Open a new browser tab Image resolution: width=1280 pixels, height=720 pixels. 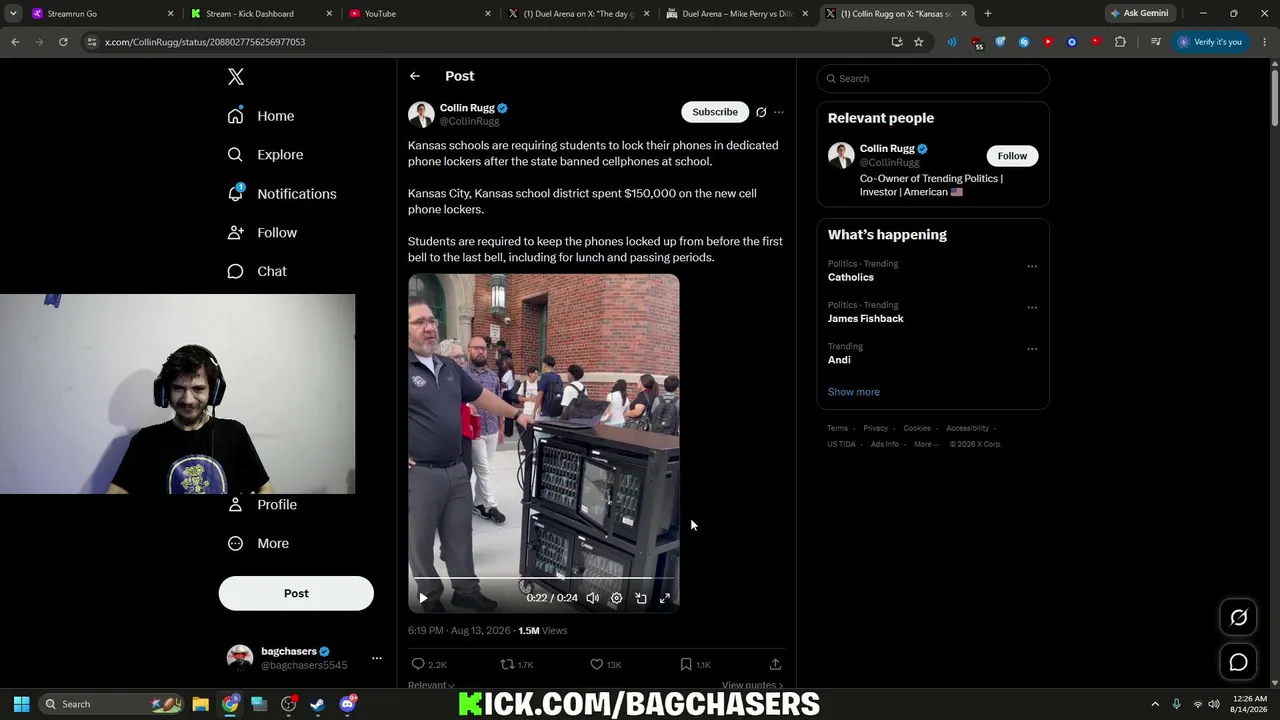pyautogui.click(x=988, y=14)
